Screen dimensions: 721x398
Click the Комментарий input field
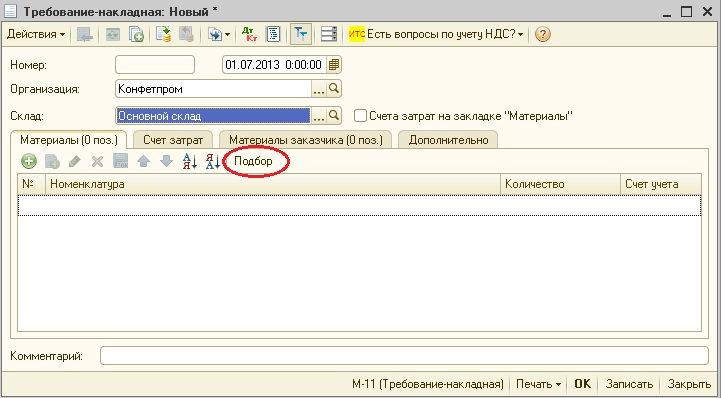point(404,356)
